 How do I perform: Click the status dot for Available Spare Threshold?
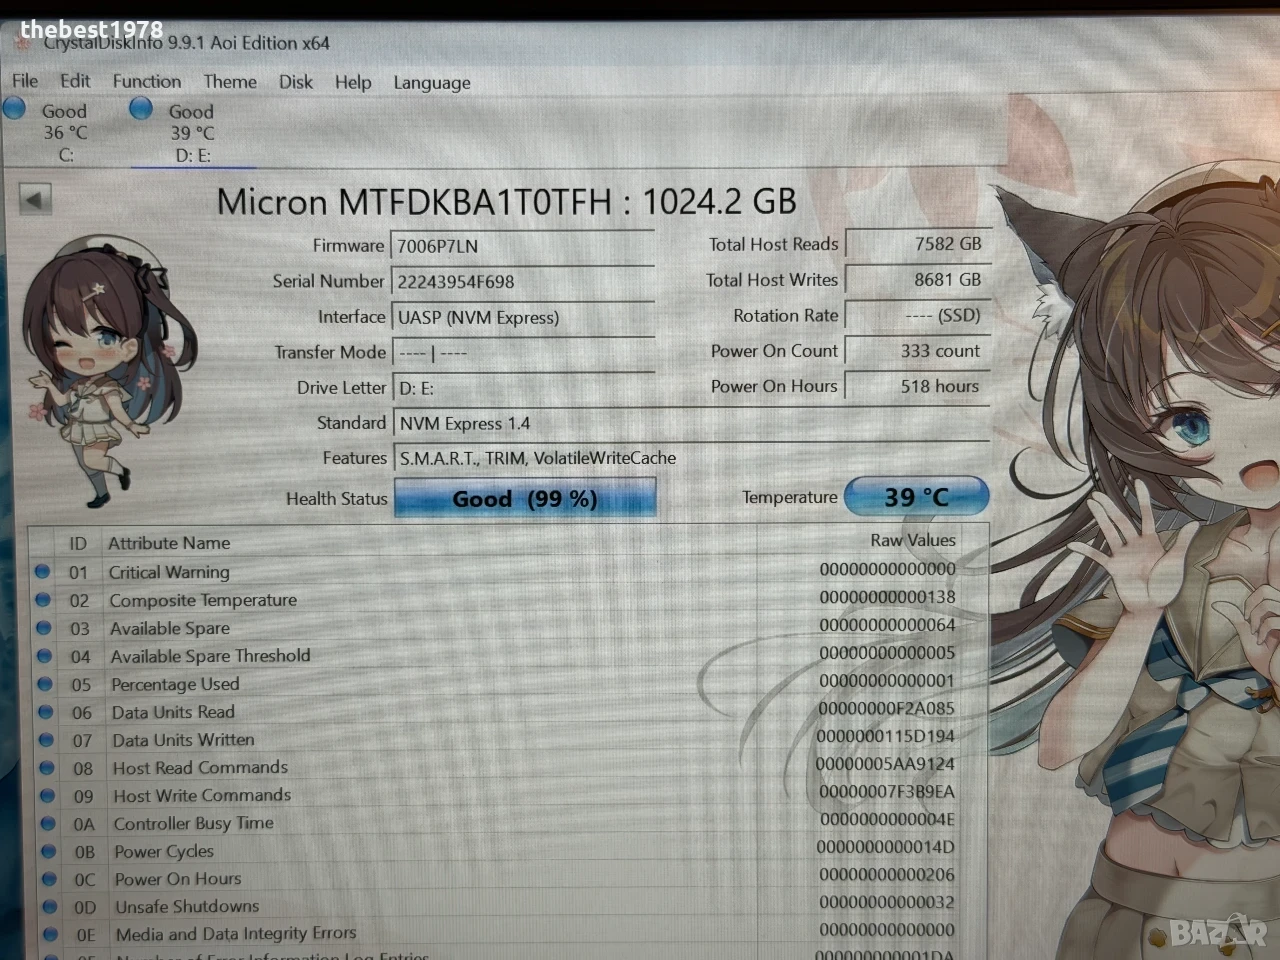pos(44,656)
